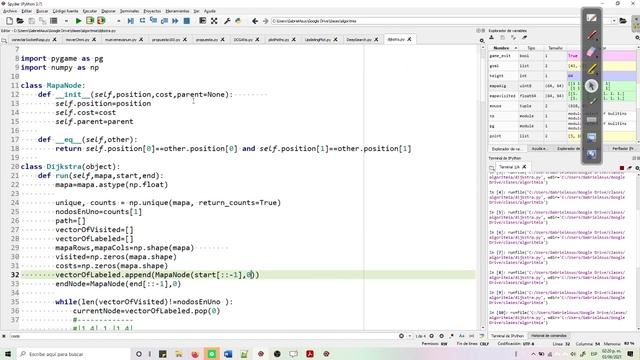Open the Archivo menu
The height and width of the screenshot is (360, 640).
point(10,11)
